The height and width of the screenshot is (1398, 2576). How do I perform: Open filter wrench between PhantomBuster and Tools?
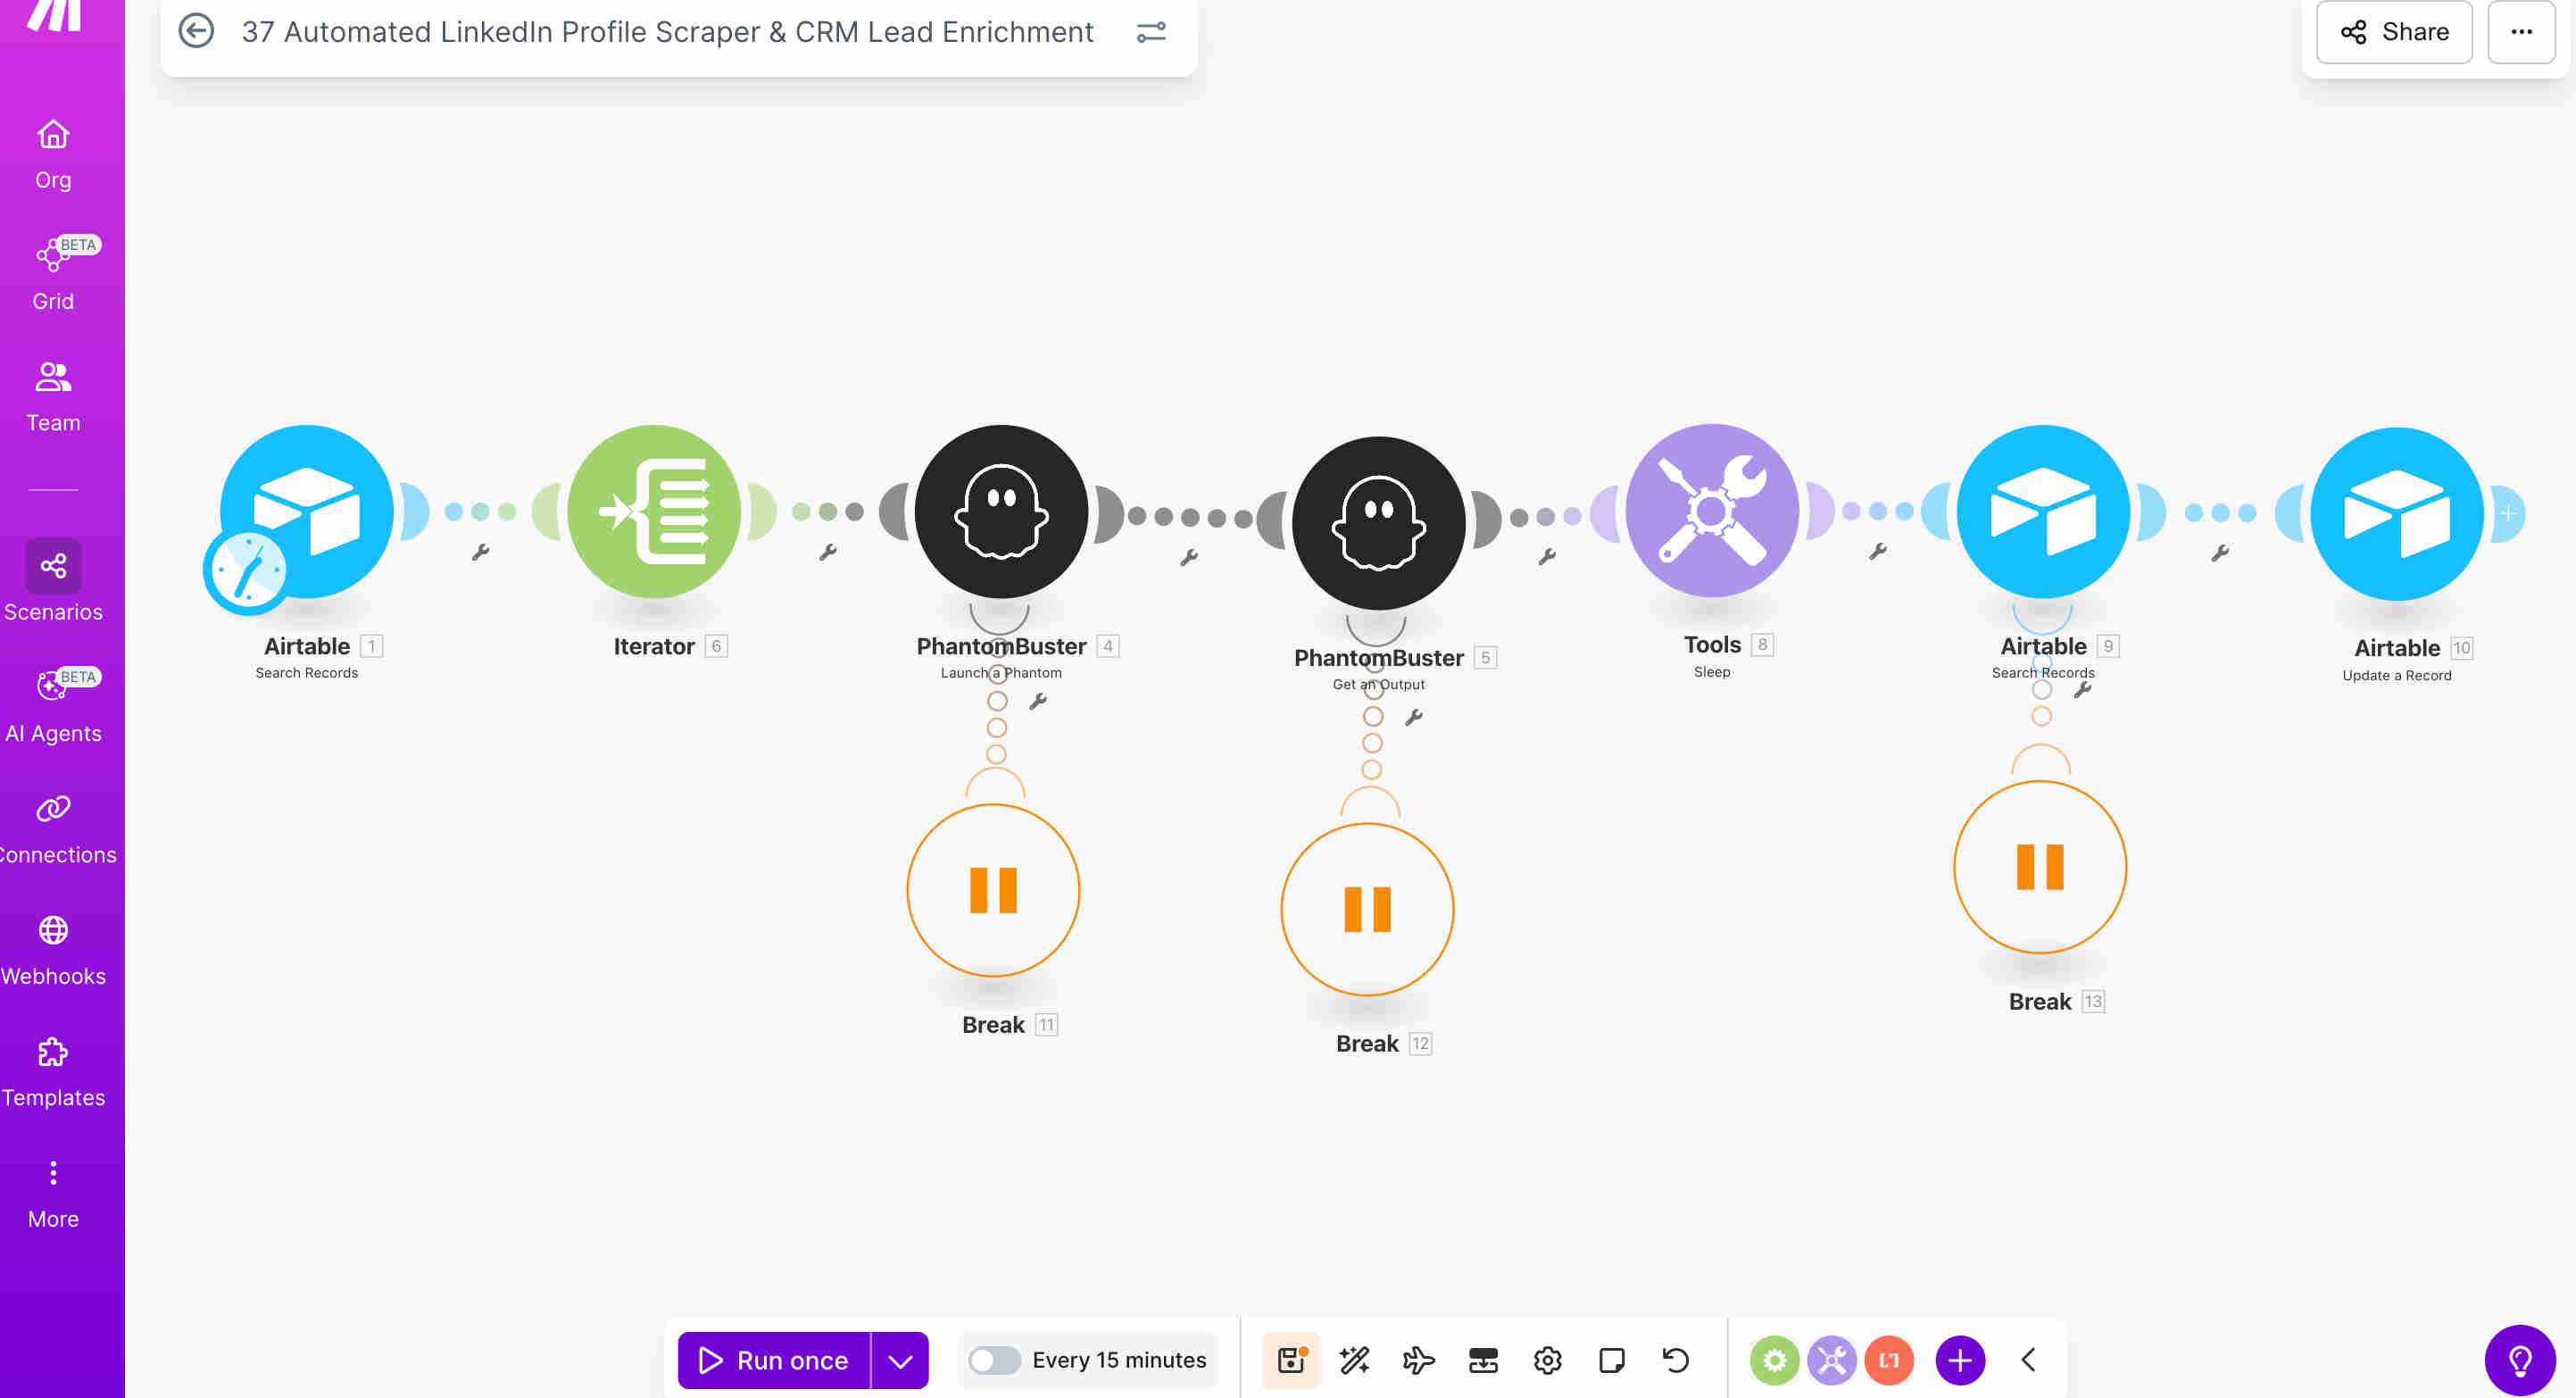[1547, 557]
